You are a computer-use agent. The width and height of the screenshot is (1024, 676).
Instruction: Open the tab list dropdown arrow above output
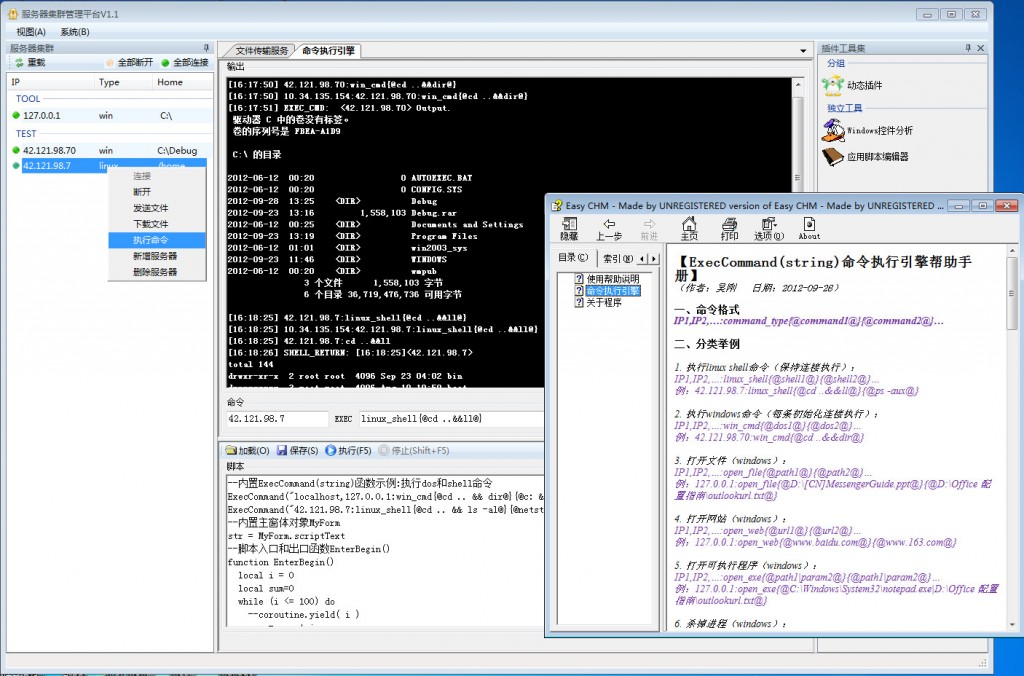coord(803,51)
